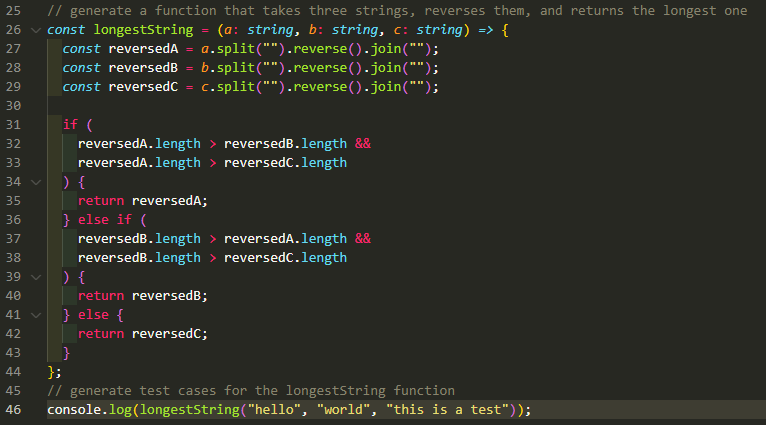Click line number 25 in the gutter
This screenshot has height=425, width=766.
coord(14,11)
